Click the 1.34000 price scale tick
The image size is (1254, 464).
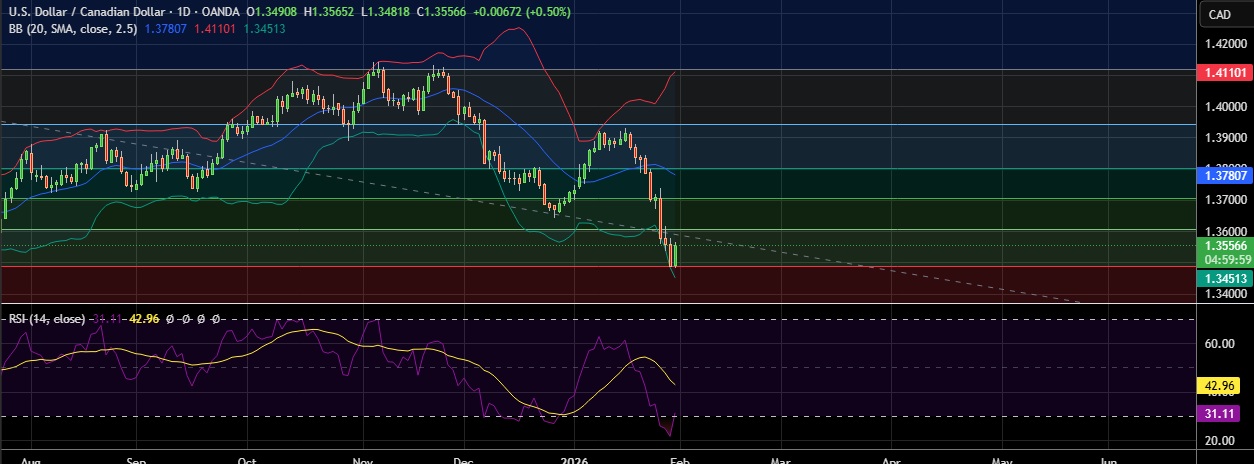1225,294
